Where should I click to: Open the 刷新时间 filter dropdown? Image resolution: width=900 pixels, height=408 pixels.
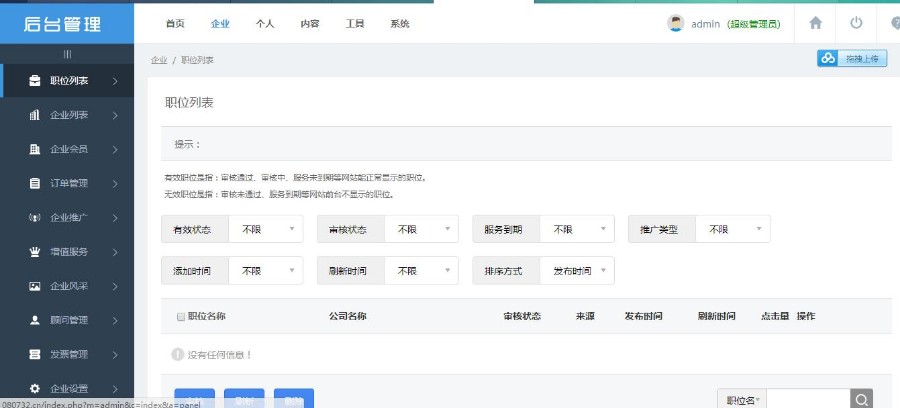coord(421,271)
